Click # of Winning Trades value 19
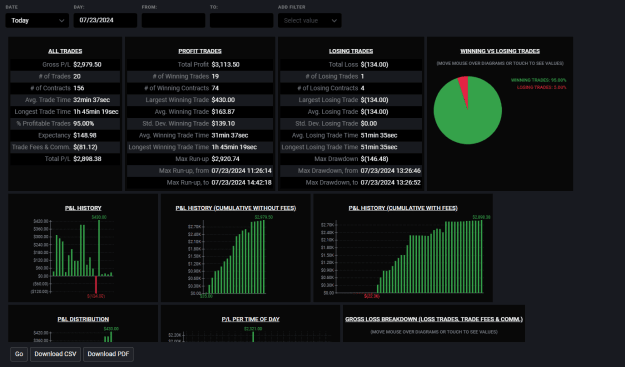625x367 pixels. pos(215,76)
